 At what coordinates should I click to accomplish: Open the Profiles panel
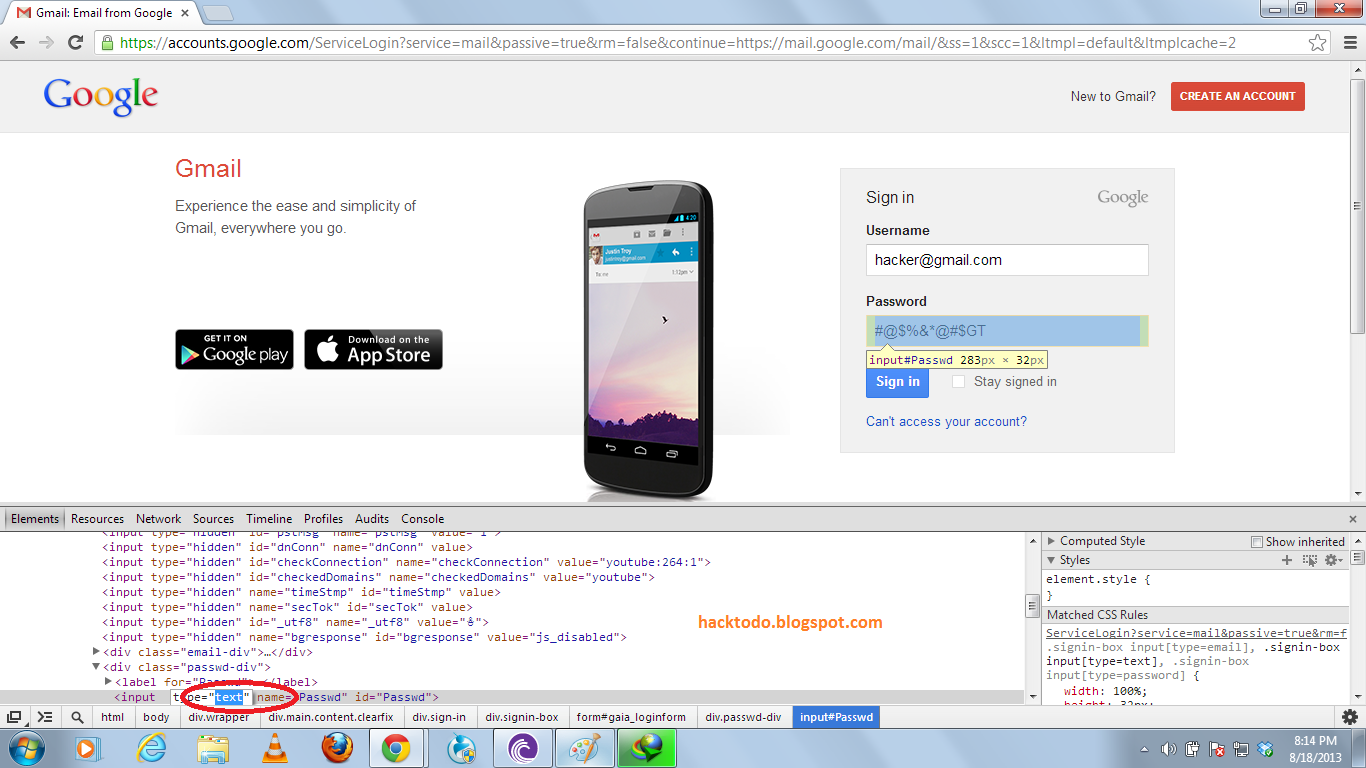323,519
